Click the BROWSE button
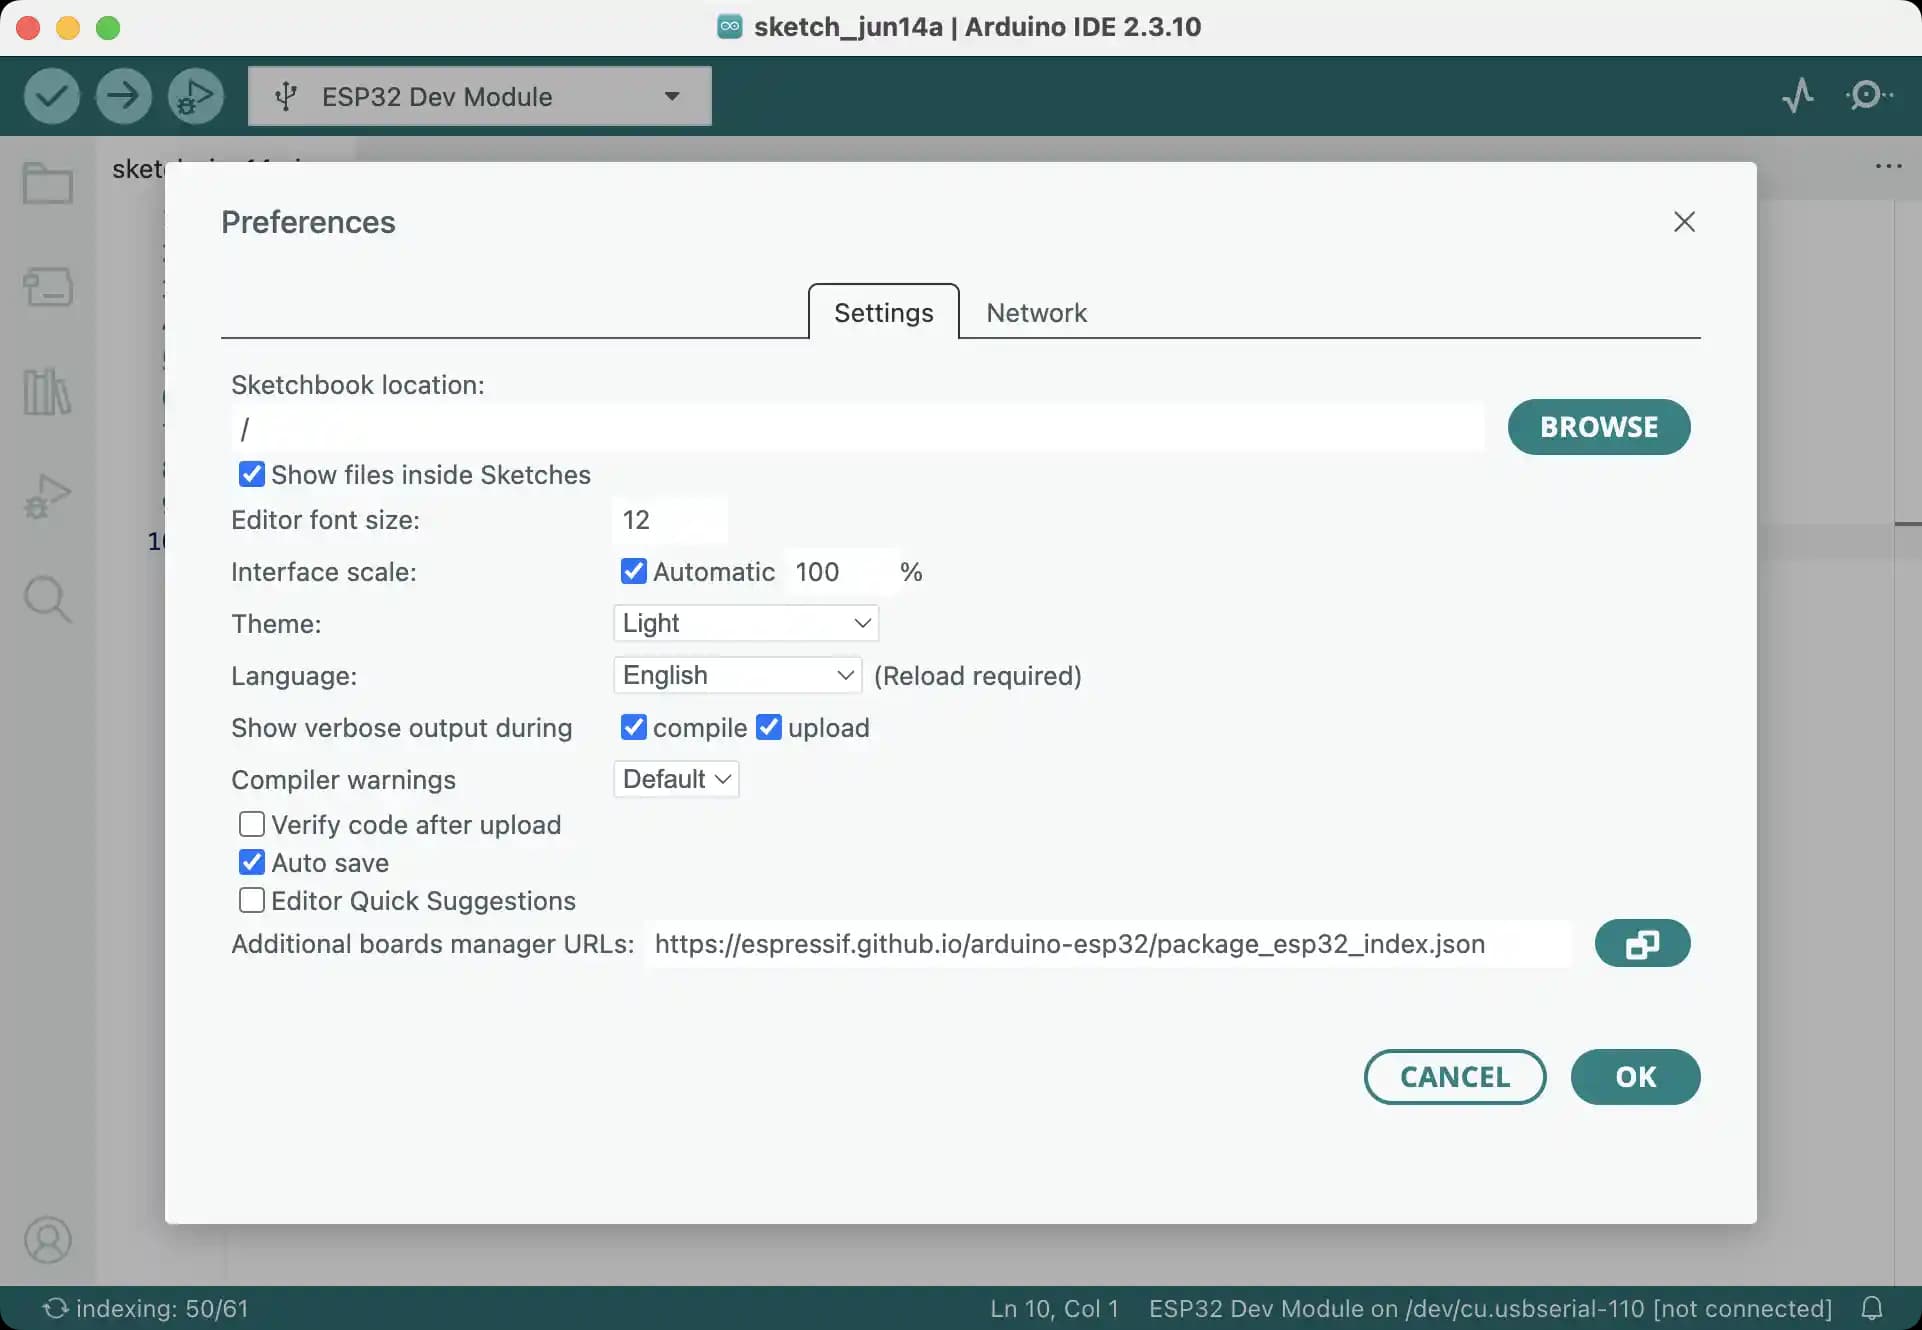Screen dimensions: 1922x1330 pyautogui.click(x=1599, y=427)
